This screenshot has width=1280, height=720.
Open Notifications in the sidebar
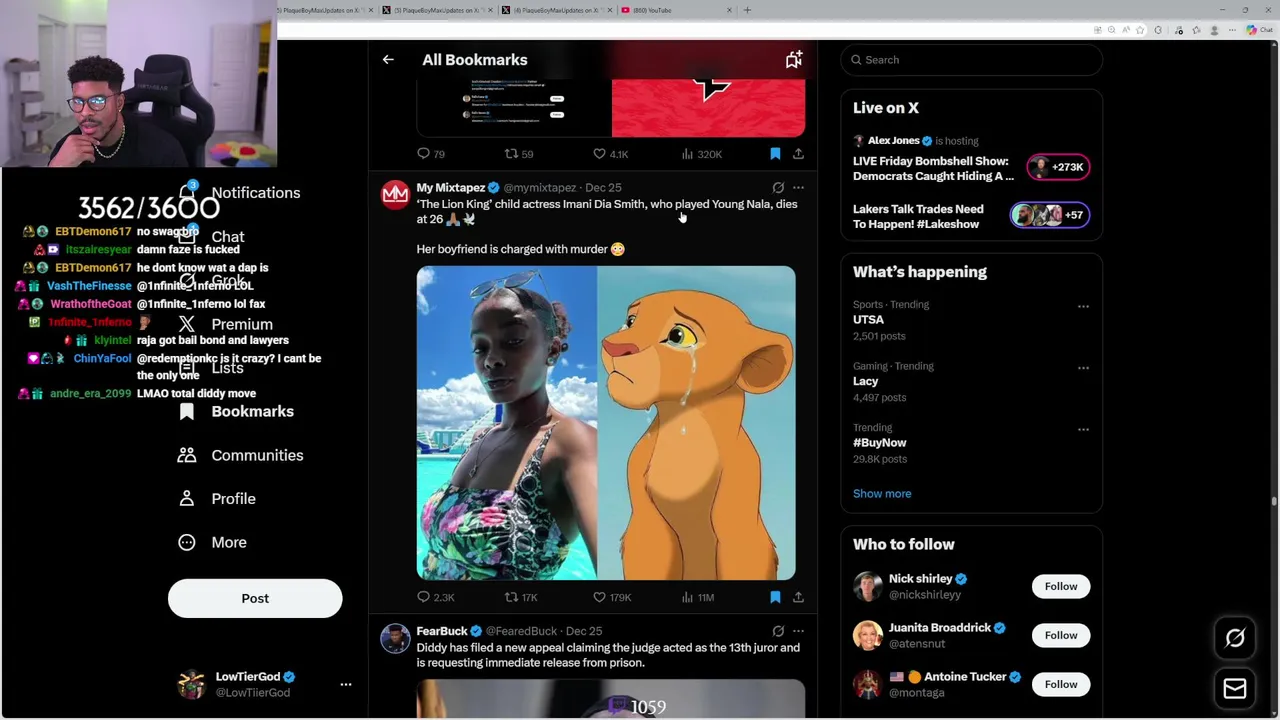(240, 192)
